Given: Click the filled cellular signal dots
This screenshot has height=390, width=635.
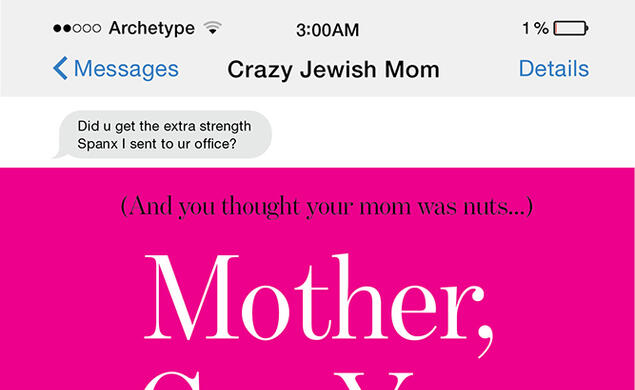Looking at the screenshot, I should click(x=62, y=28).
